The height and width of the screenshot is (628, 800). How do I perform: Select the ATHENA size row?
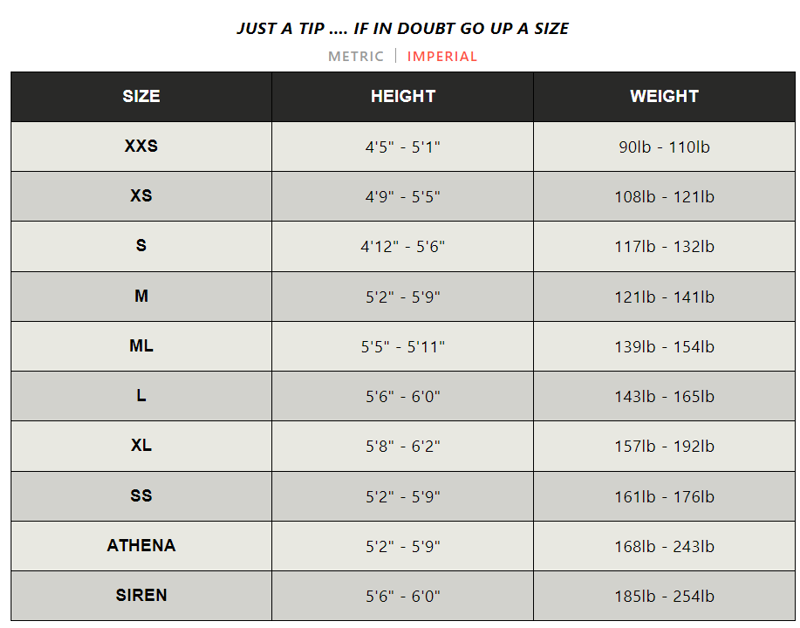(140, 546)
